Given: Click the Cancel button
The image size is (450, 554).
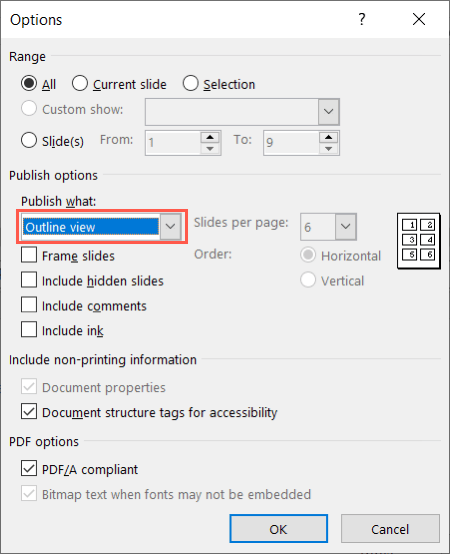Looking at the screenshot, I should pos(390,529).
